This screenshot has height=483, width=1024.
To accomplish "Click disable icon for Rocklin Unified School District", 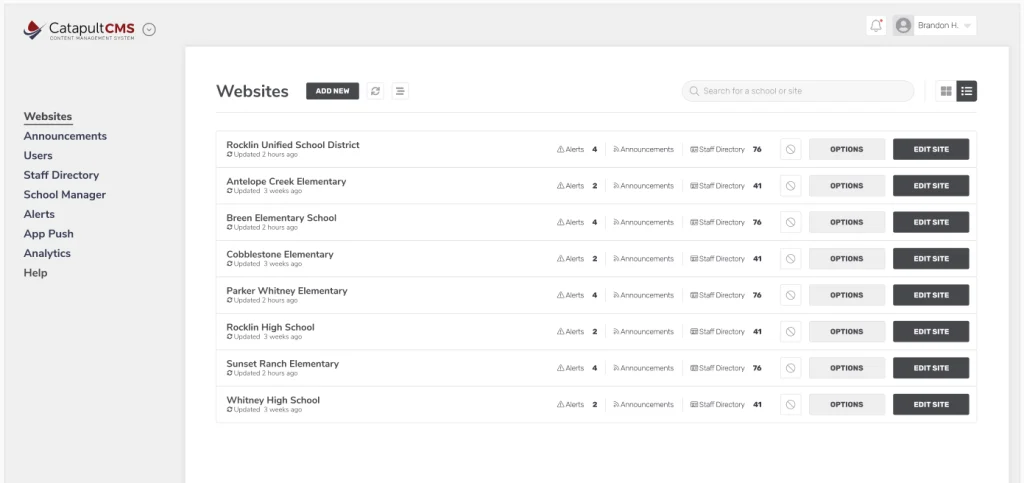I will (790, 149).
